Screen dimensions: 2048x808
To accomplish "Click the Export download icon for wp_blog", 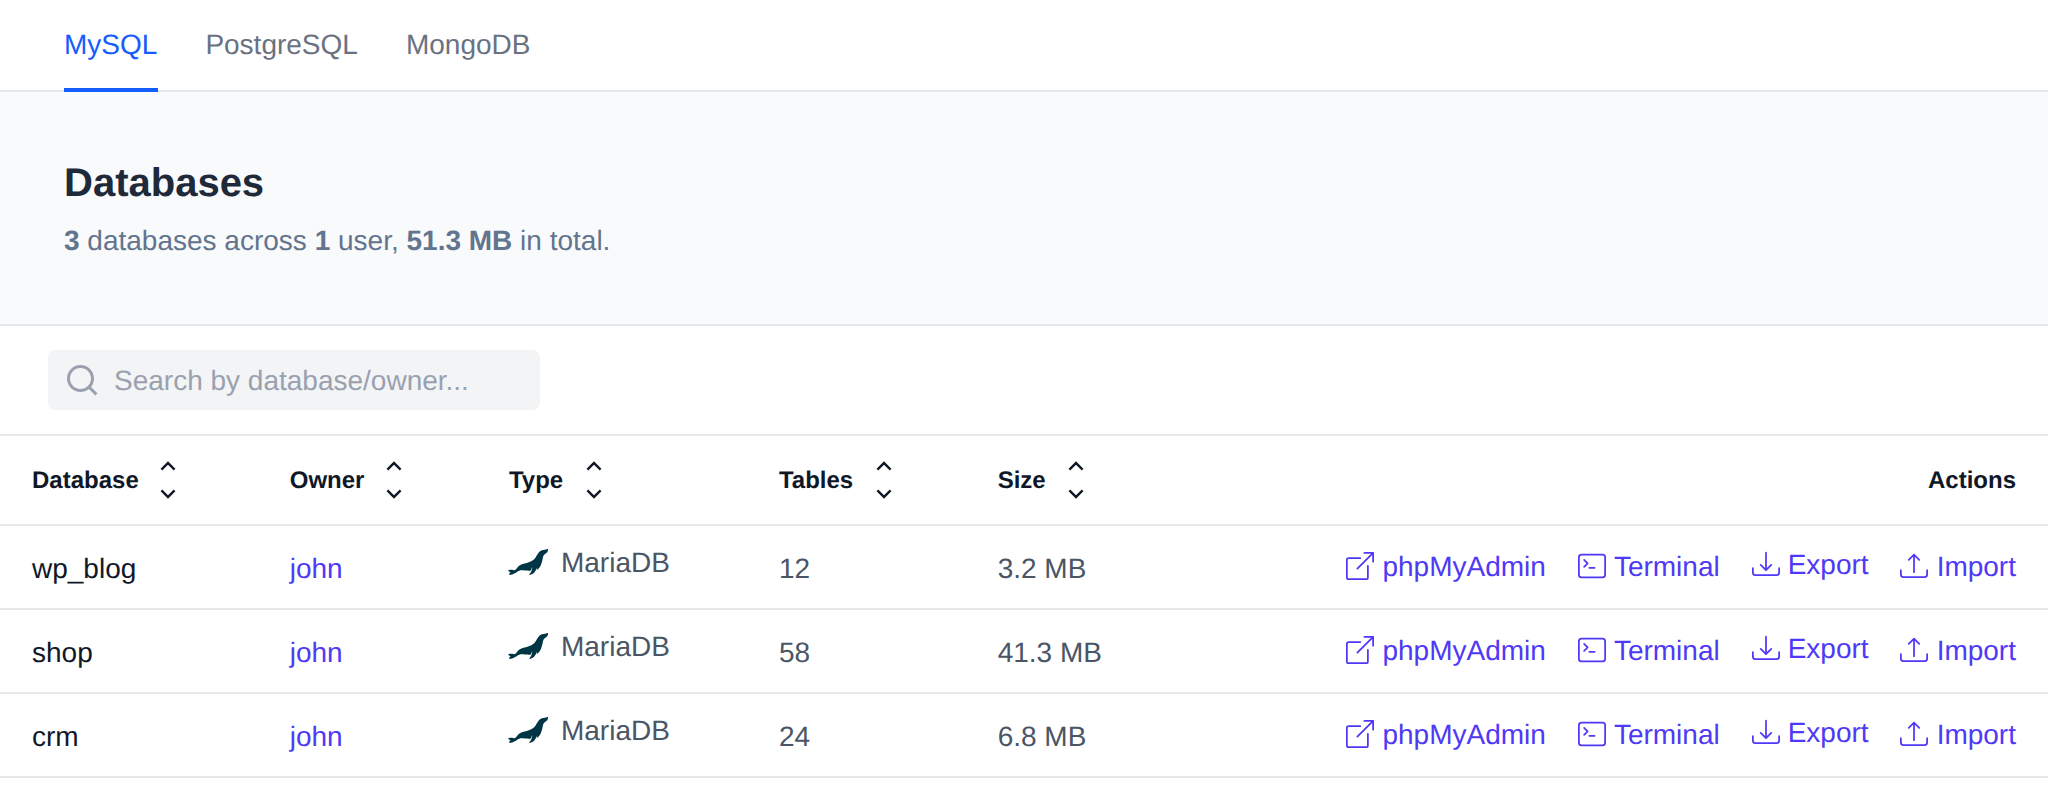I will (1766, 565).
